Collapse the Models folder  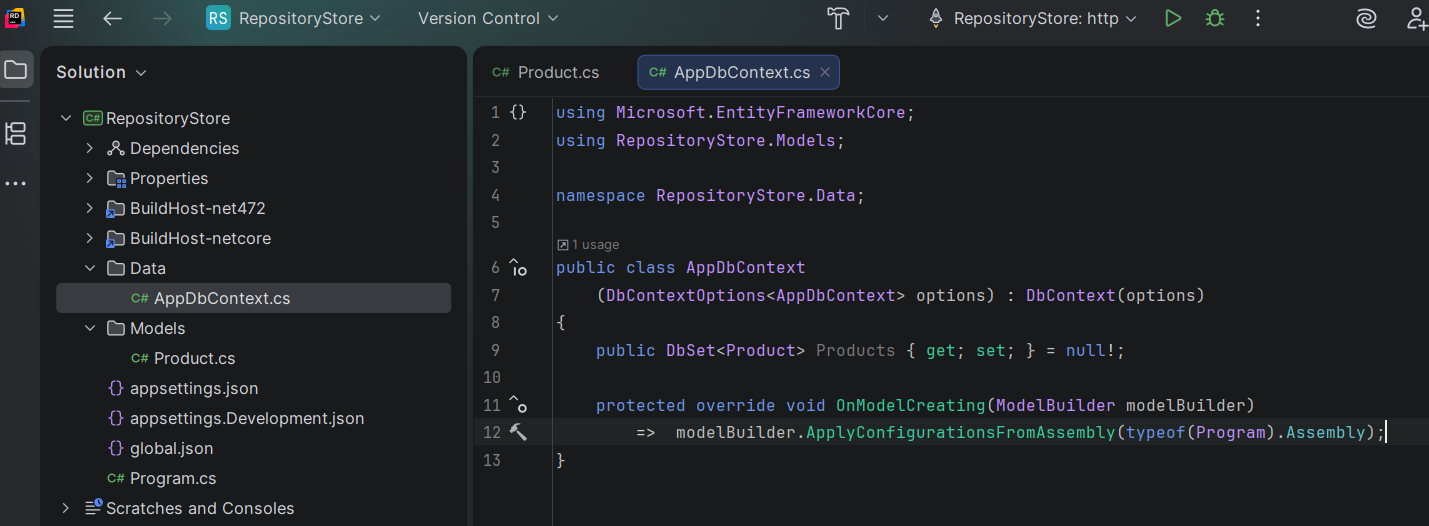point(89,328)
